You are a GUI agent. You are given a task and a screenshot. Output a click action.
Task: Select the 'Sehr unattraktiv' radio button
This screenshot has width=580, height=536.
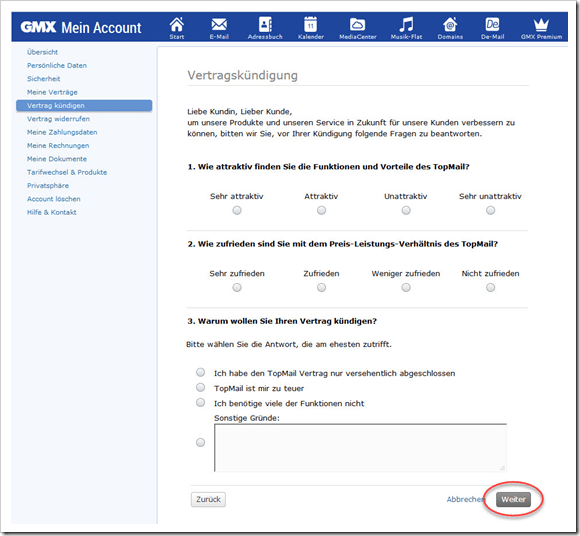coord(490,210)
